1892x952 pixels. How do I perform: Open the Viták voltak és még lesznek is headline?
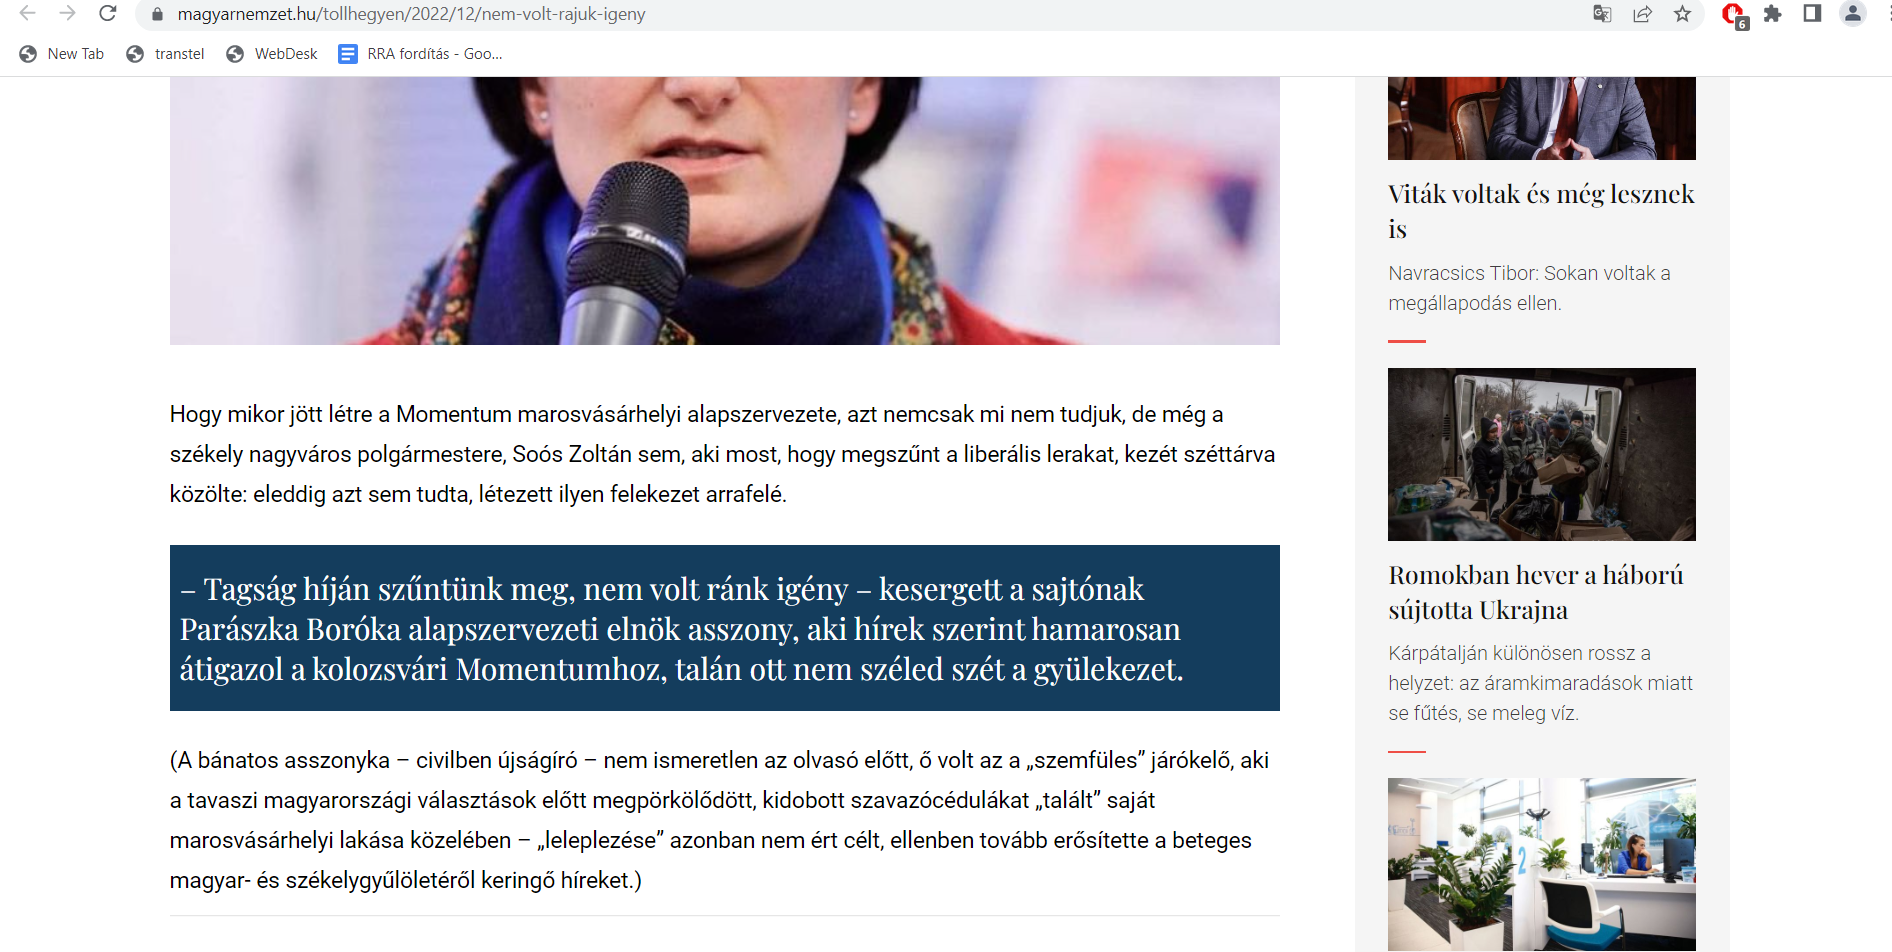coord(1541,211)
